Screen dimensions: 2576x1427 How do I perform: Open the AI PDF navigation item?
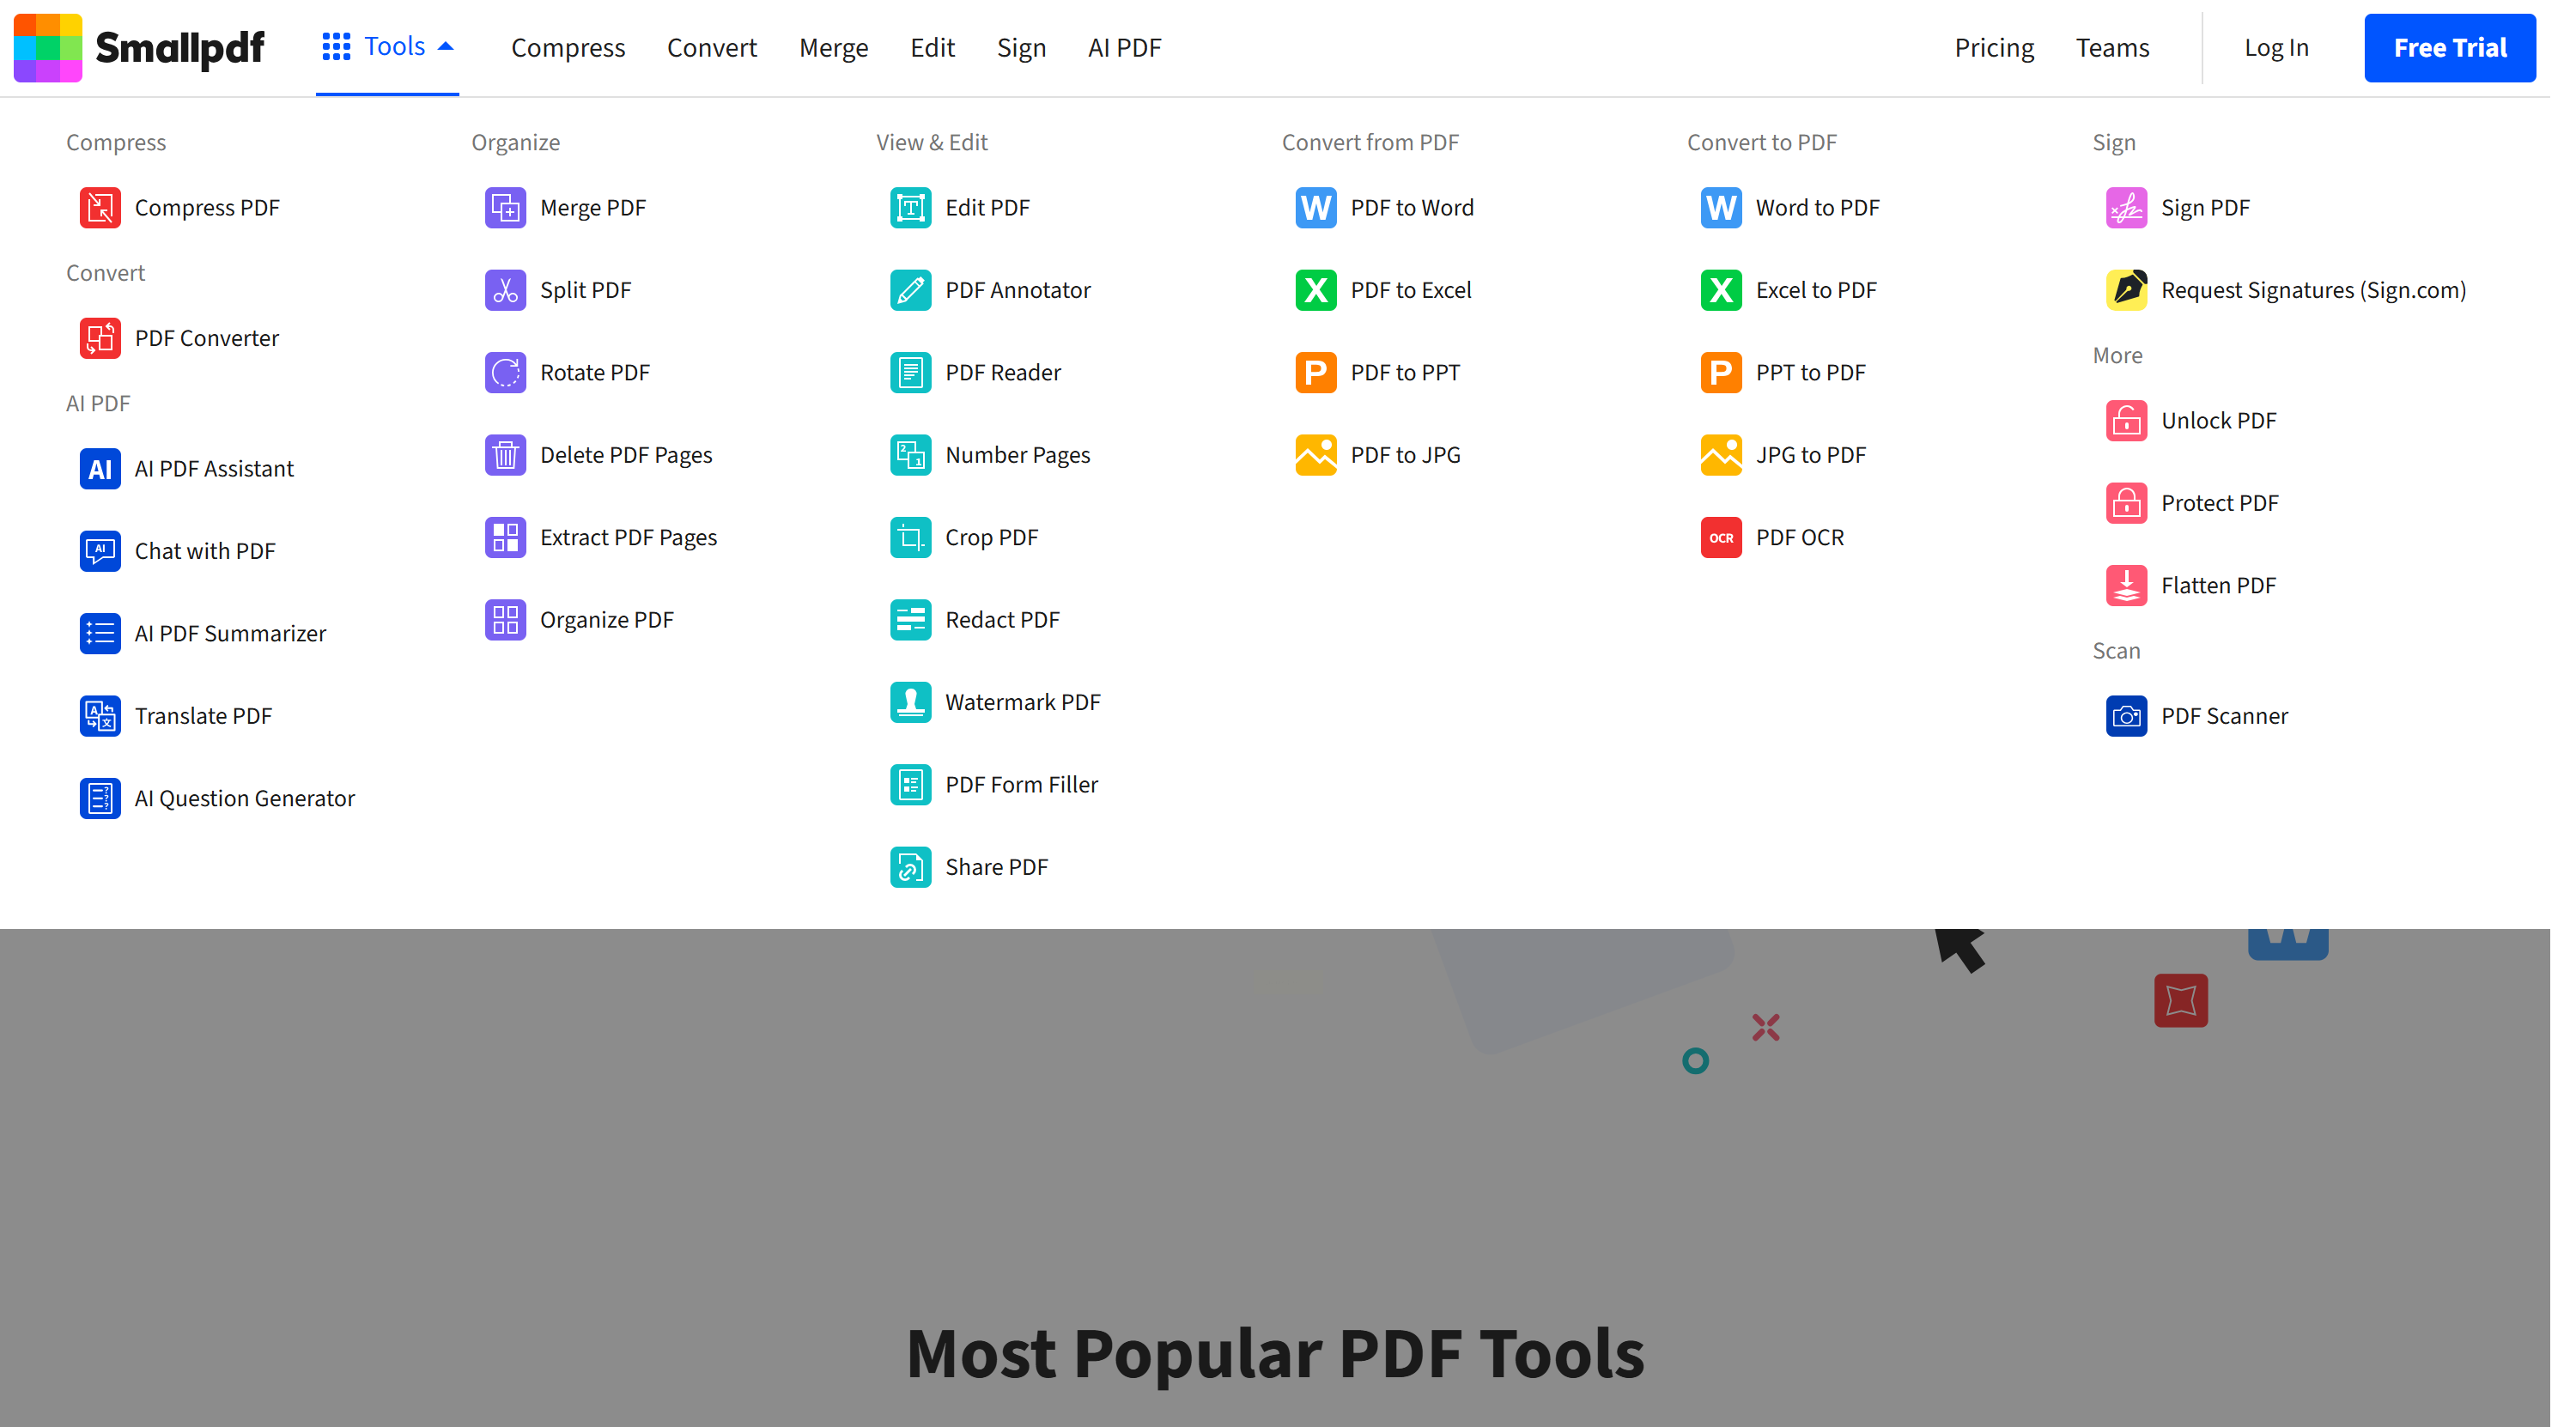click(x=1124, y=48)
